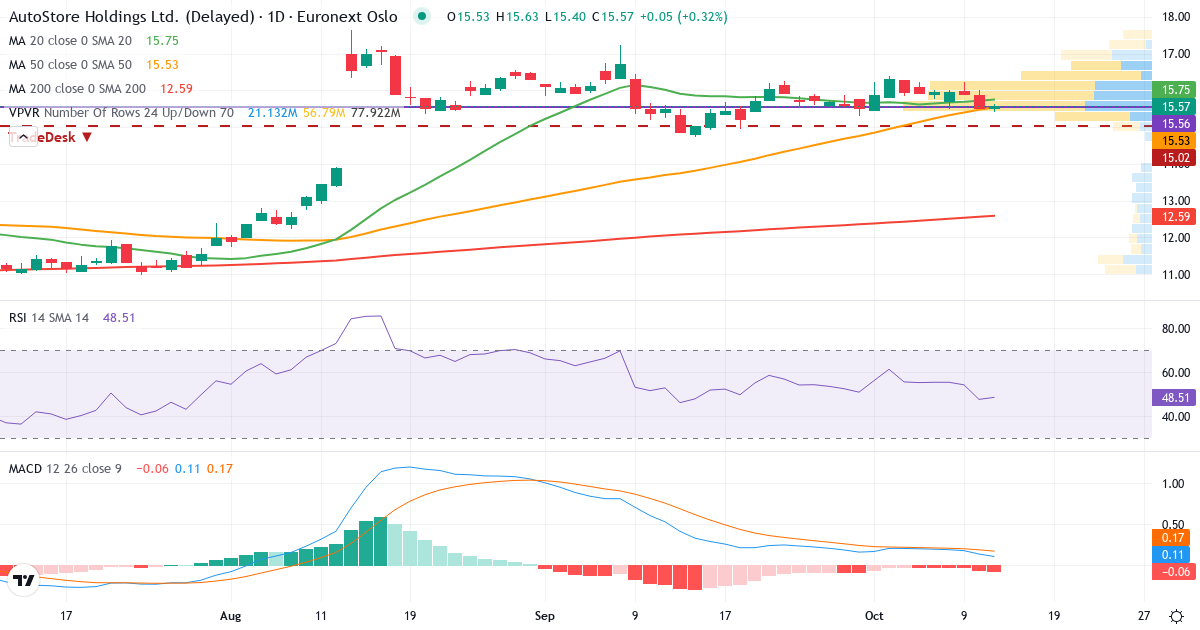This screenshot has width=1200, height=630.
Task: Click the green market status dot
Action: pyautogui.click(x=424, y=17)
